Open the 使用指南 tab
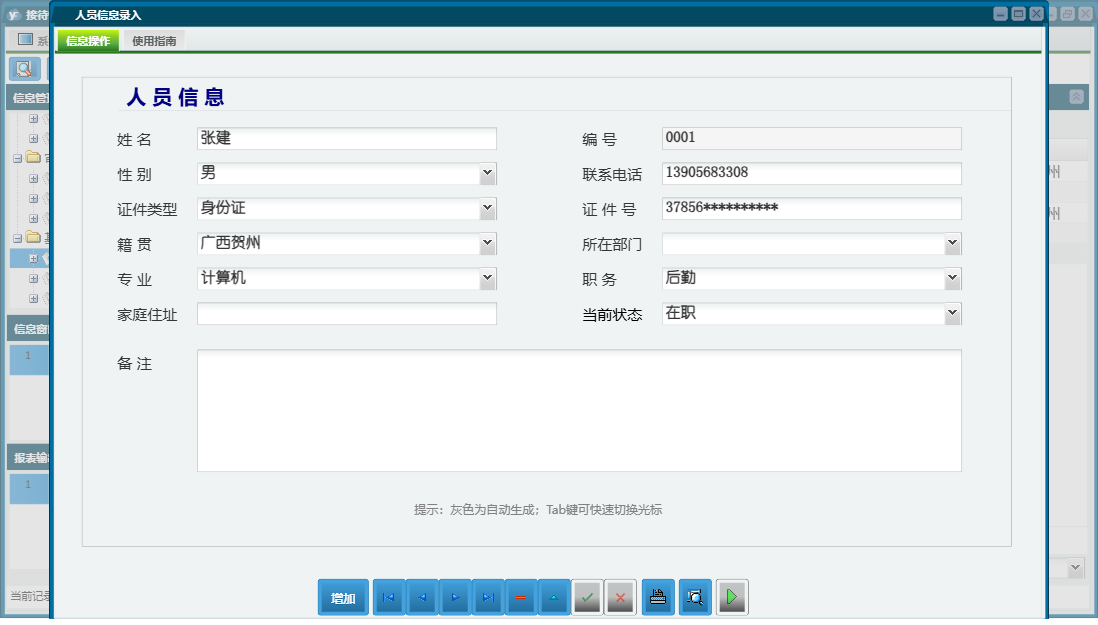This screenshot has height=625, width=1098. pos(154,41)
